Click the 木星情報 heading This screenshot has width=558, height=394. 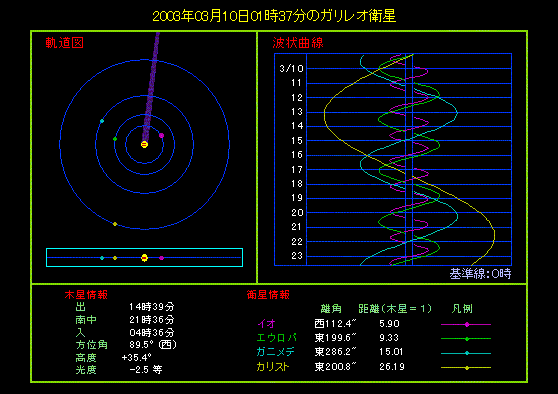point(86,295)
